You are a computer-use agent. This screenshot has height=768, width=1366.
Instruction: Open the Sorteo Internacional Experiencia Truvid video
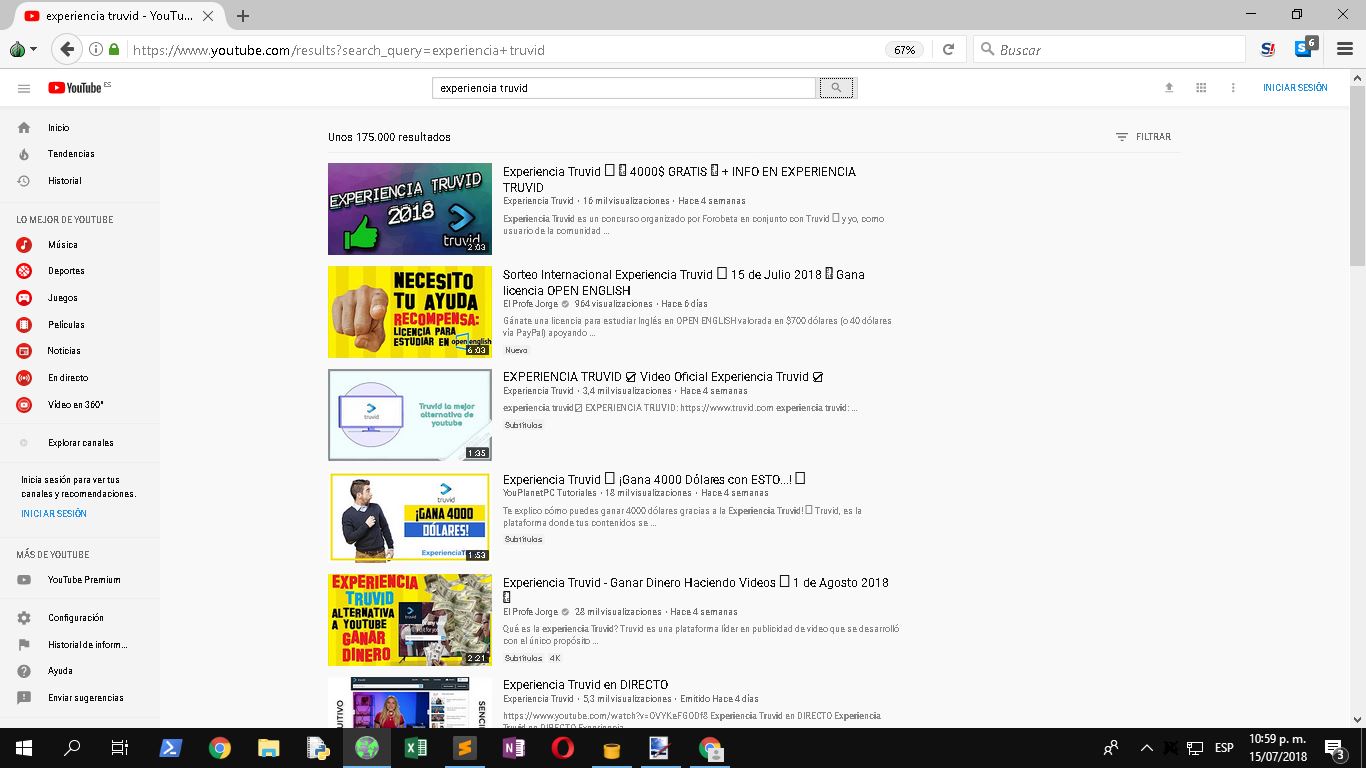pyautogui.click(x=684, y=282)
